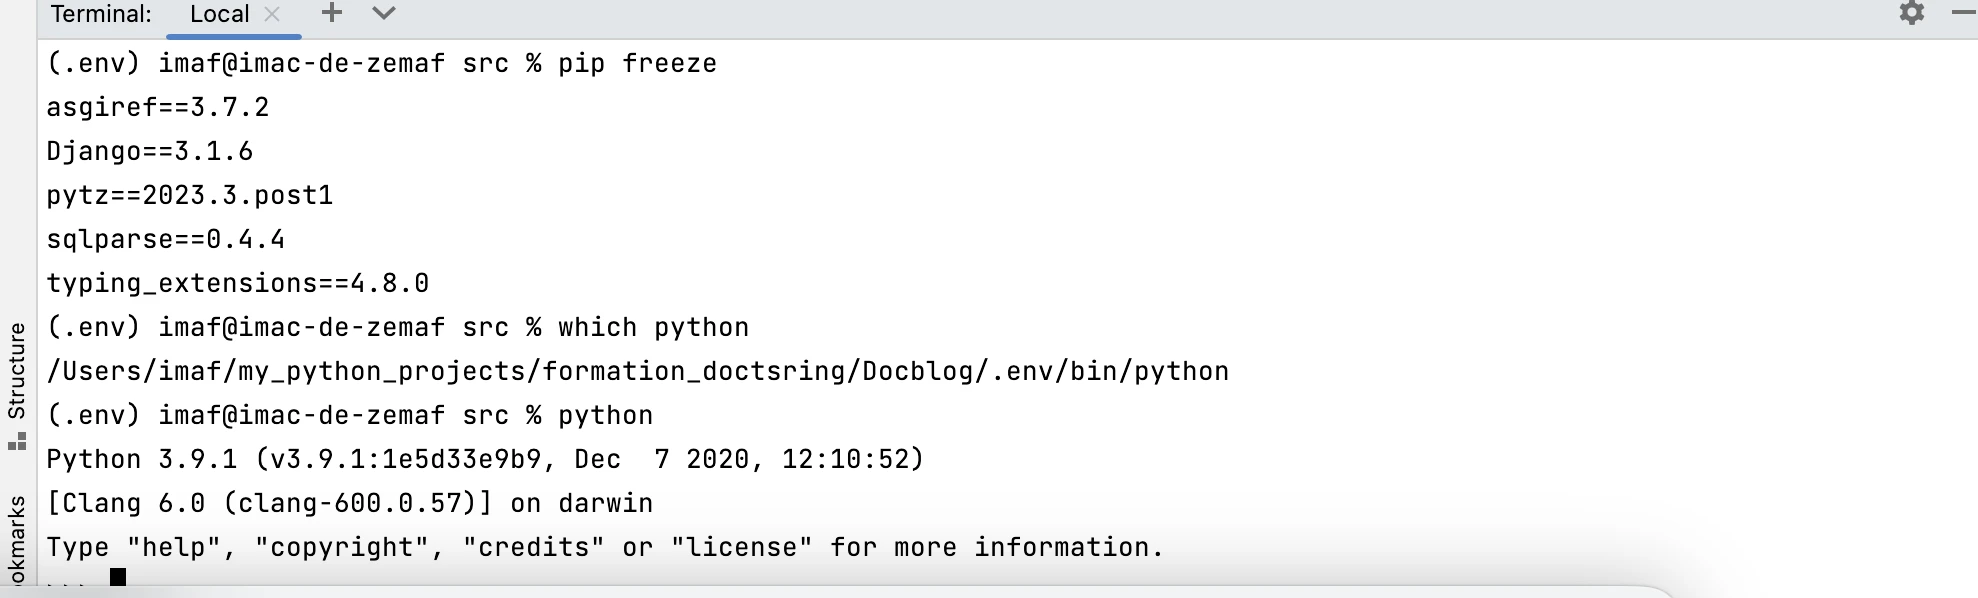The height and width of the screenshot is (598, 1978).
Task: Click the Terminal panel title label
Action: pyautogui.click(x=101, y=14)
